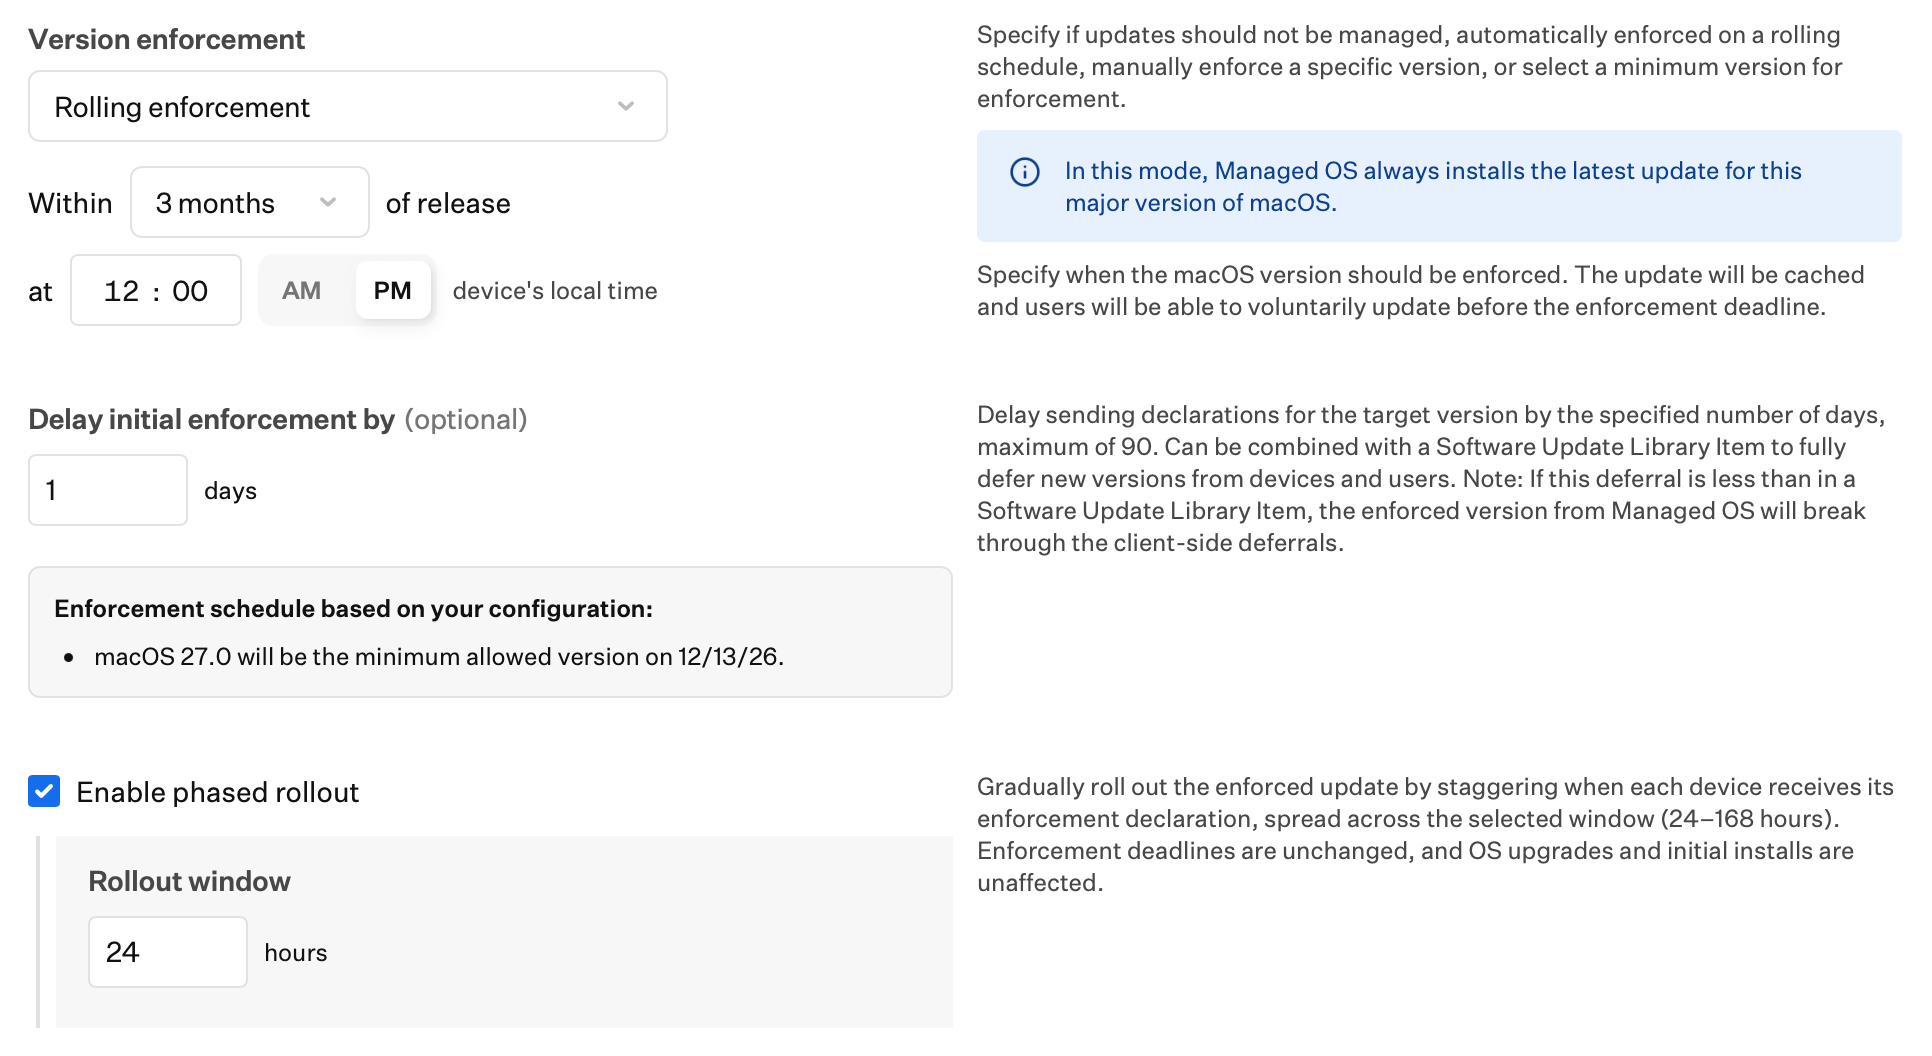Click the 'Specify when the macOS version' paragraph
The width and height of the screenshot is (1932, 1056).
1421,291
